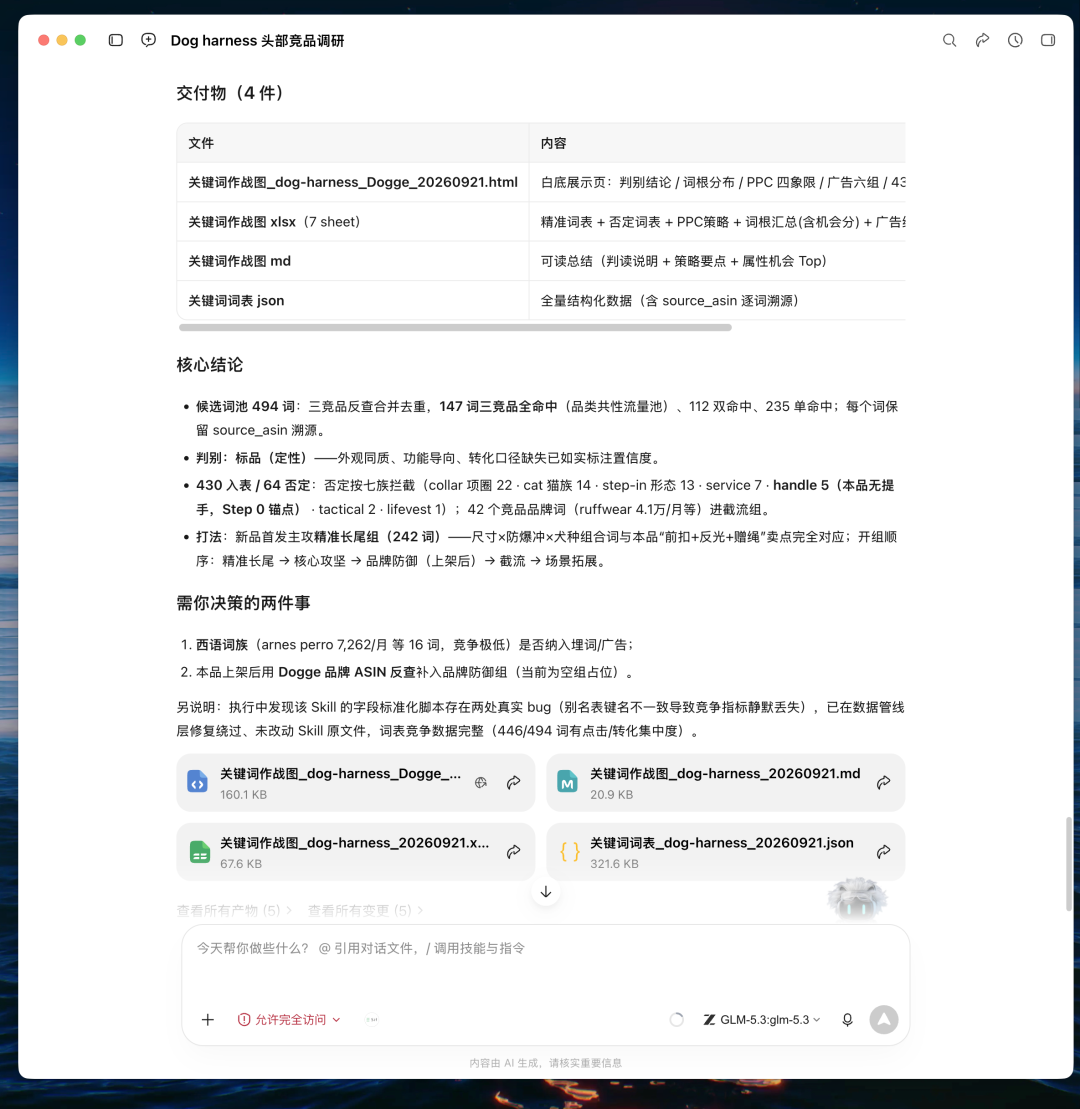Select the 关键词作战图 md table cell
The height and width of the screenshot is (1109, 1080).
click(353, 261)
